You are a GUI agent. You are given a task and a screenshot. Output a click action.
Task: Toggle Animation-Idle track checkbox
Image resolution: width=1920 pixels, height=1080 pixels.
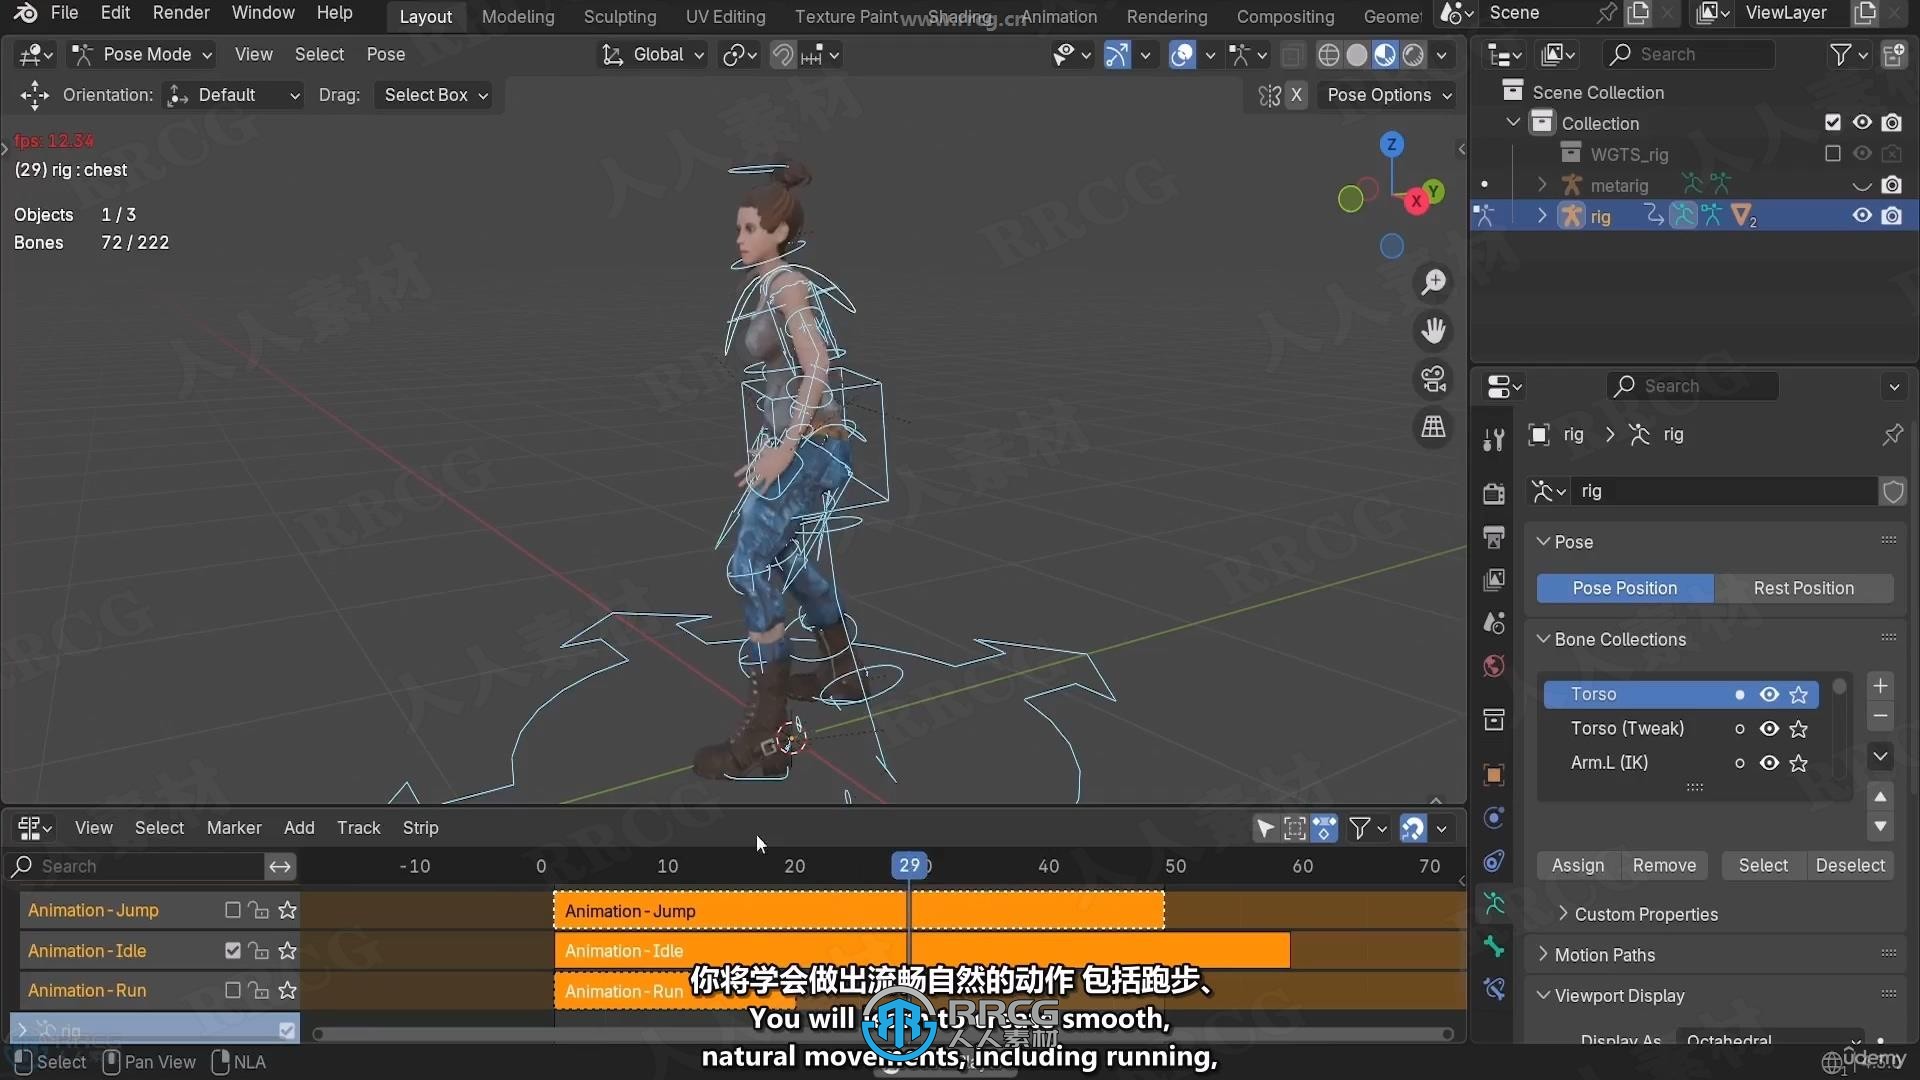(x=232, y=951)
